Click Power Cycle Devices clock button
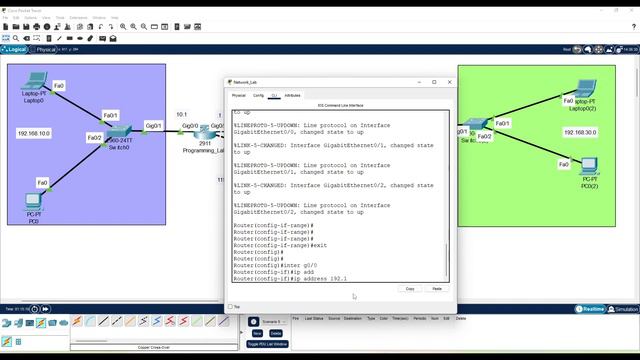The height and width of the screenshot is (360, 640). [35, 309]
